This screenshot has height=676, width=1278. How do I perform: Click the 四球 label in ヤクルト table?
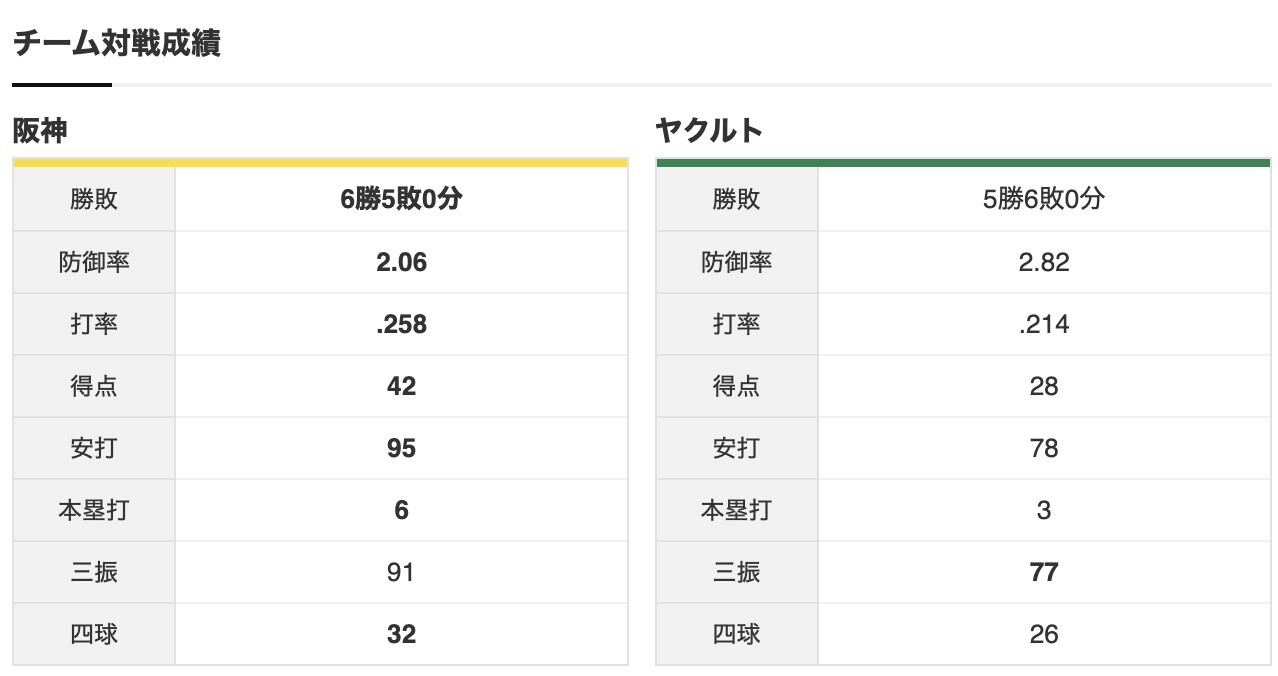(737, 634)
